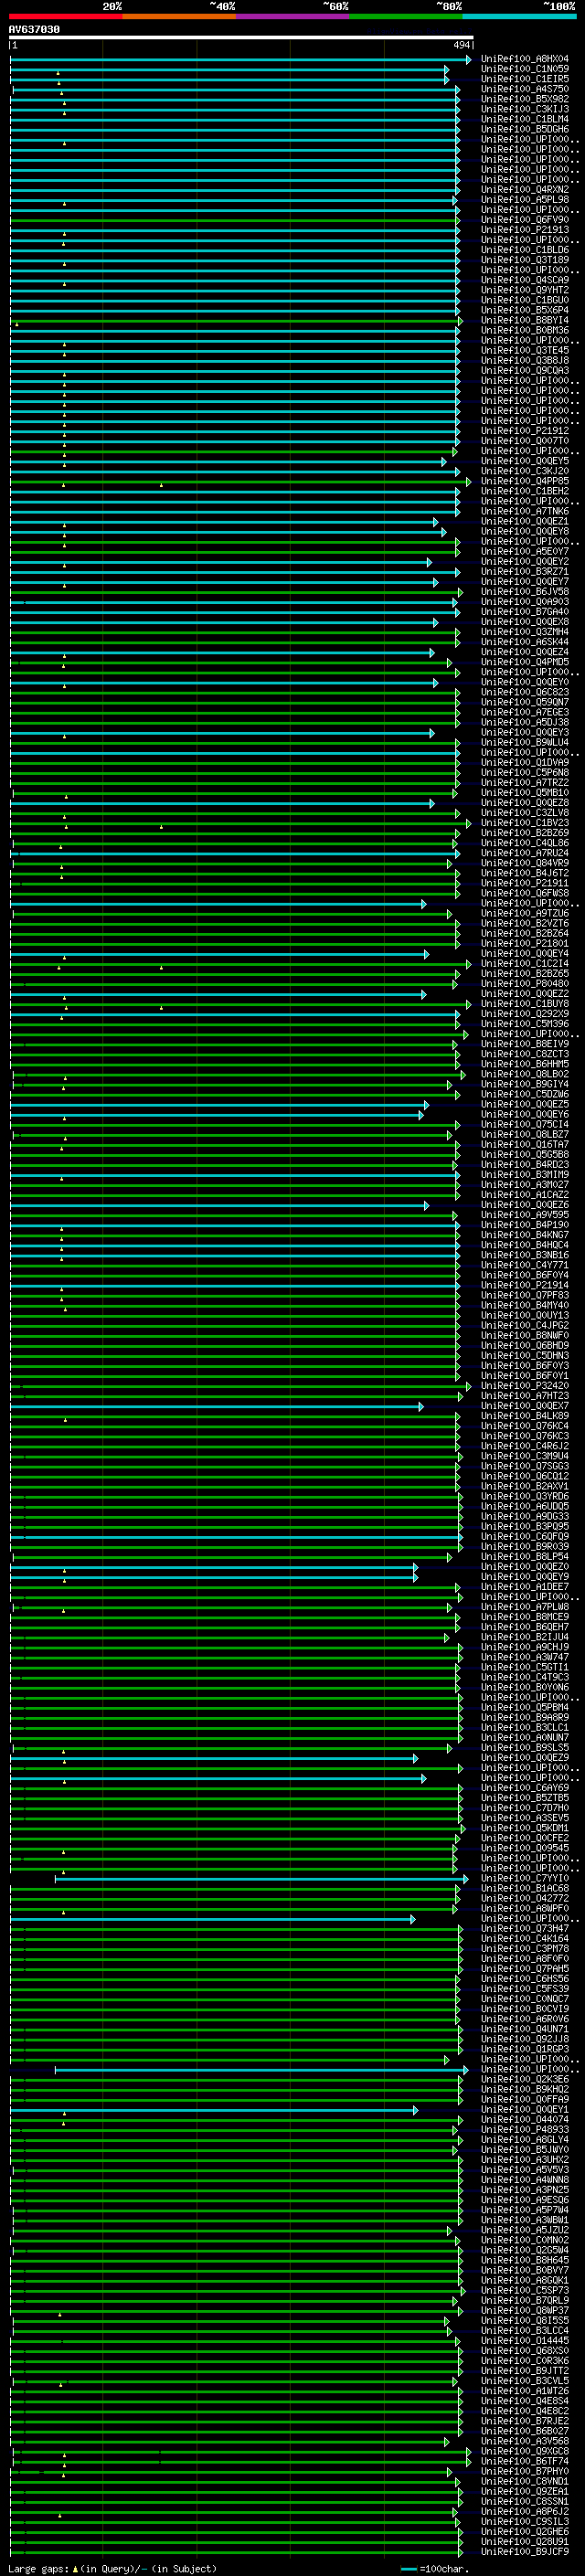Select the UniRef100_A5E0Y7 label
The width and height of the screenshot is (585, 2576).
click(x=524, y=551)
